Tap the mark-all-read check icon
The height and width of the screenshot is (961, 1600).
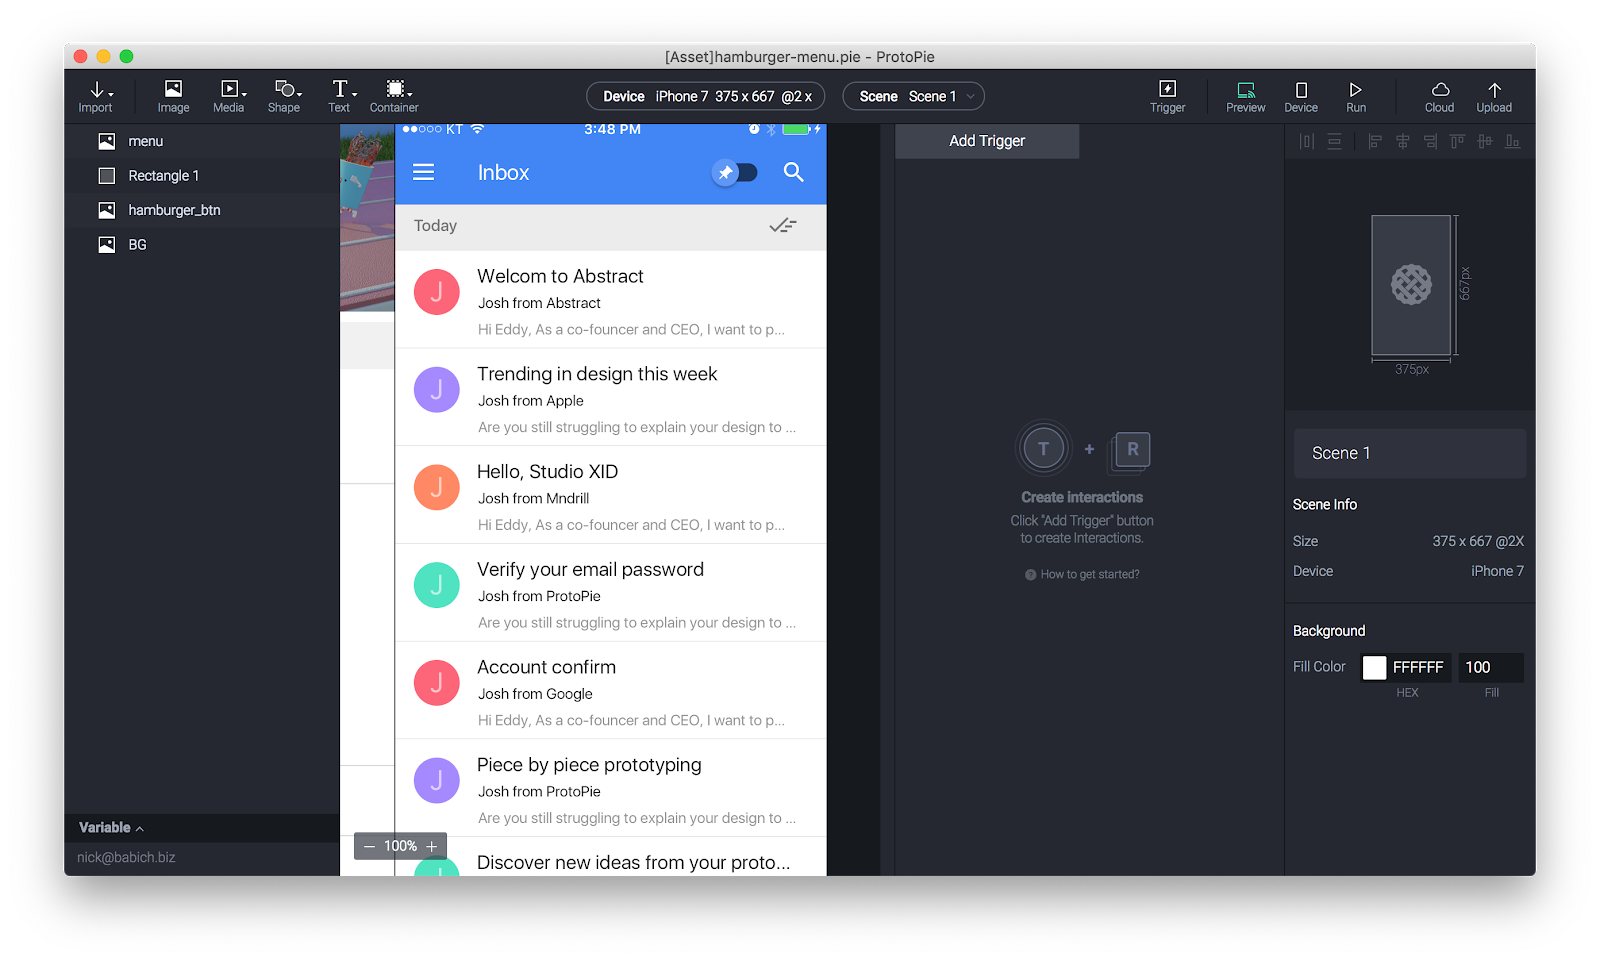coord(783,226)
